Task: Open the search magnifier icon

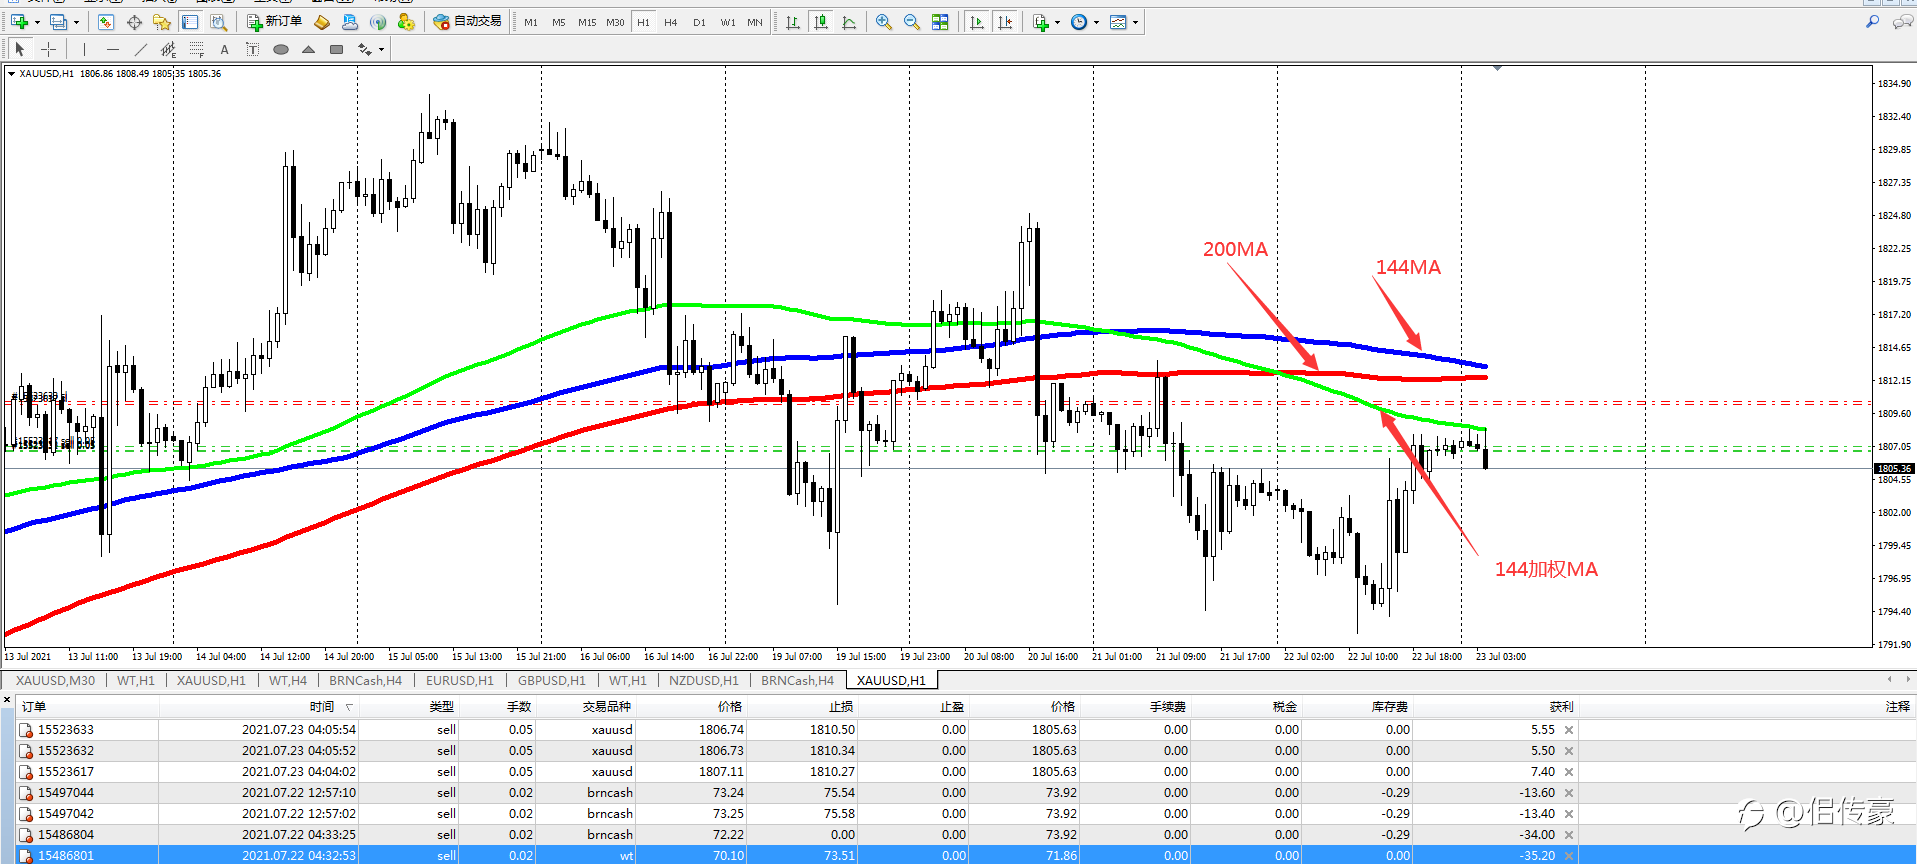Action: [x=1872, y=21]
